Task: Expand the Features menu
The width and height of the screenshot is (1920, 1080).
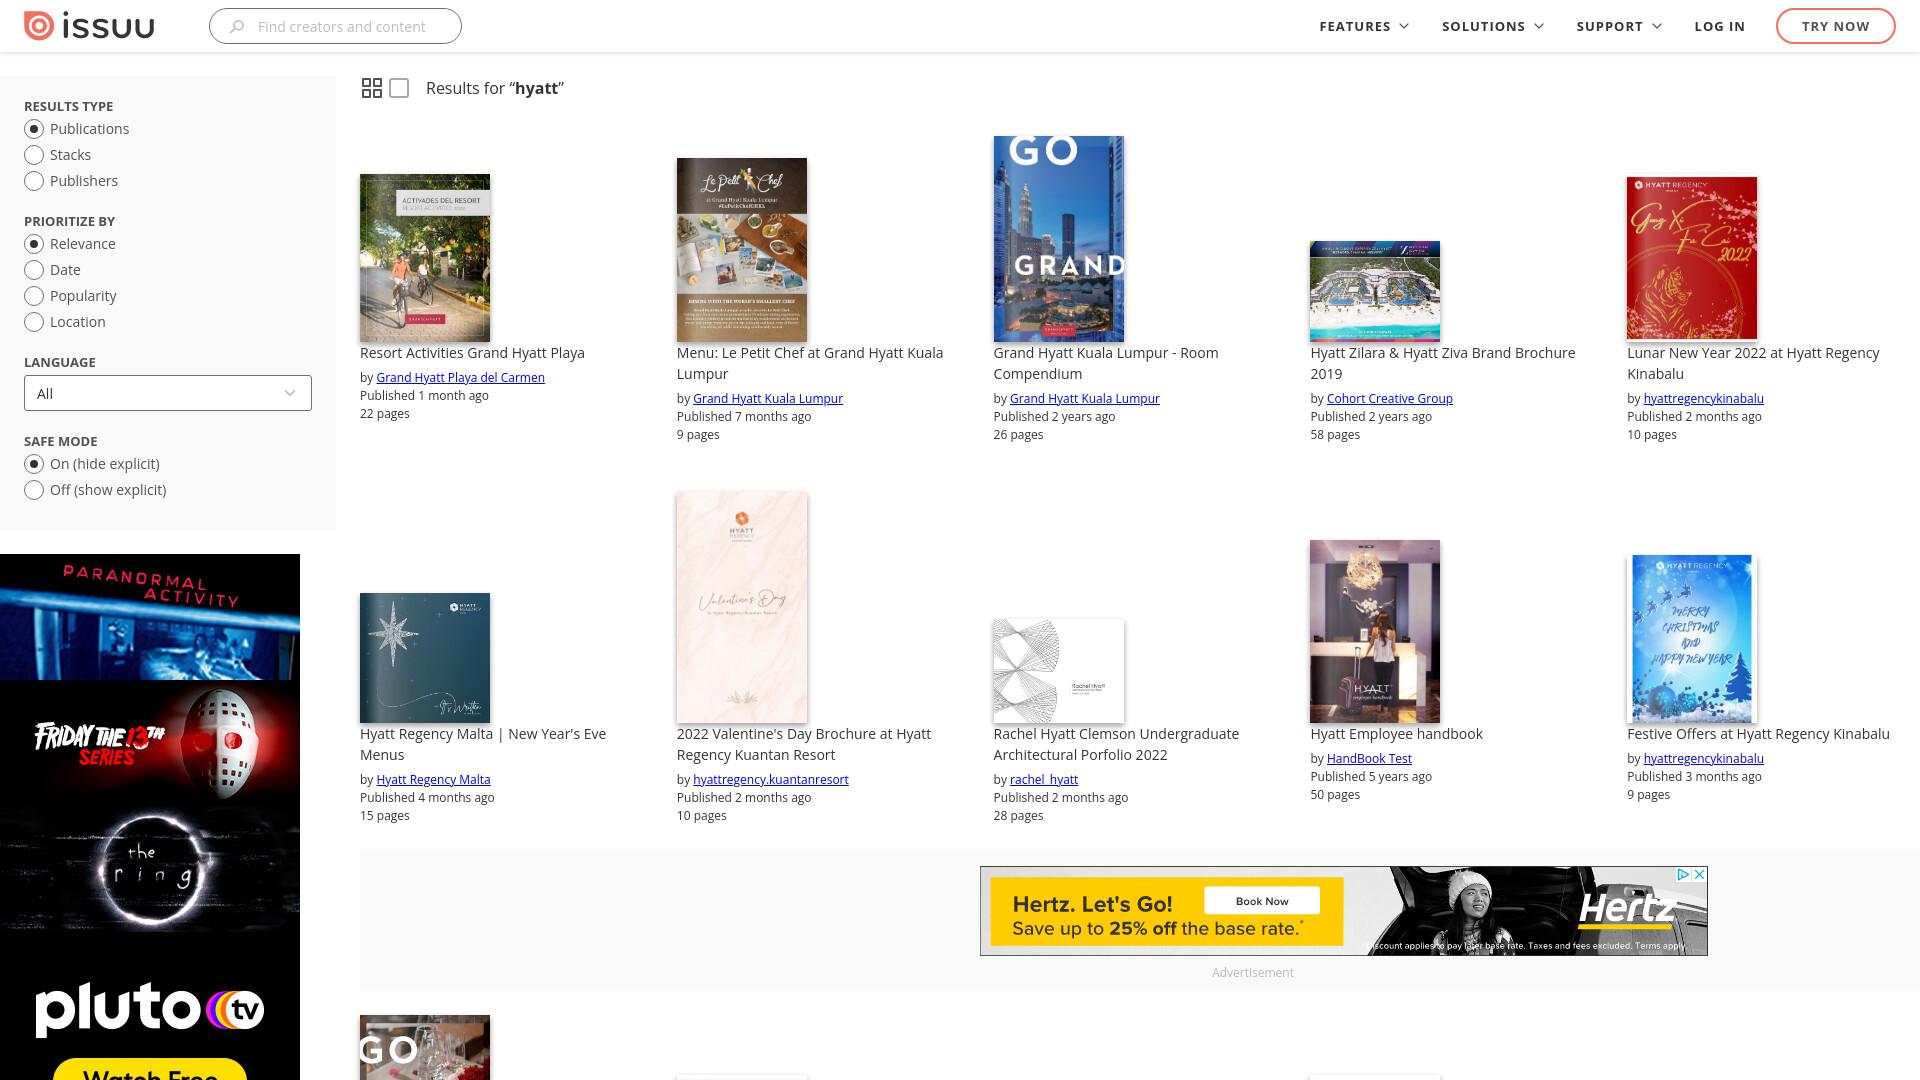Action: pyautogui.click(x=1364, y=26)
